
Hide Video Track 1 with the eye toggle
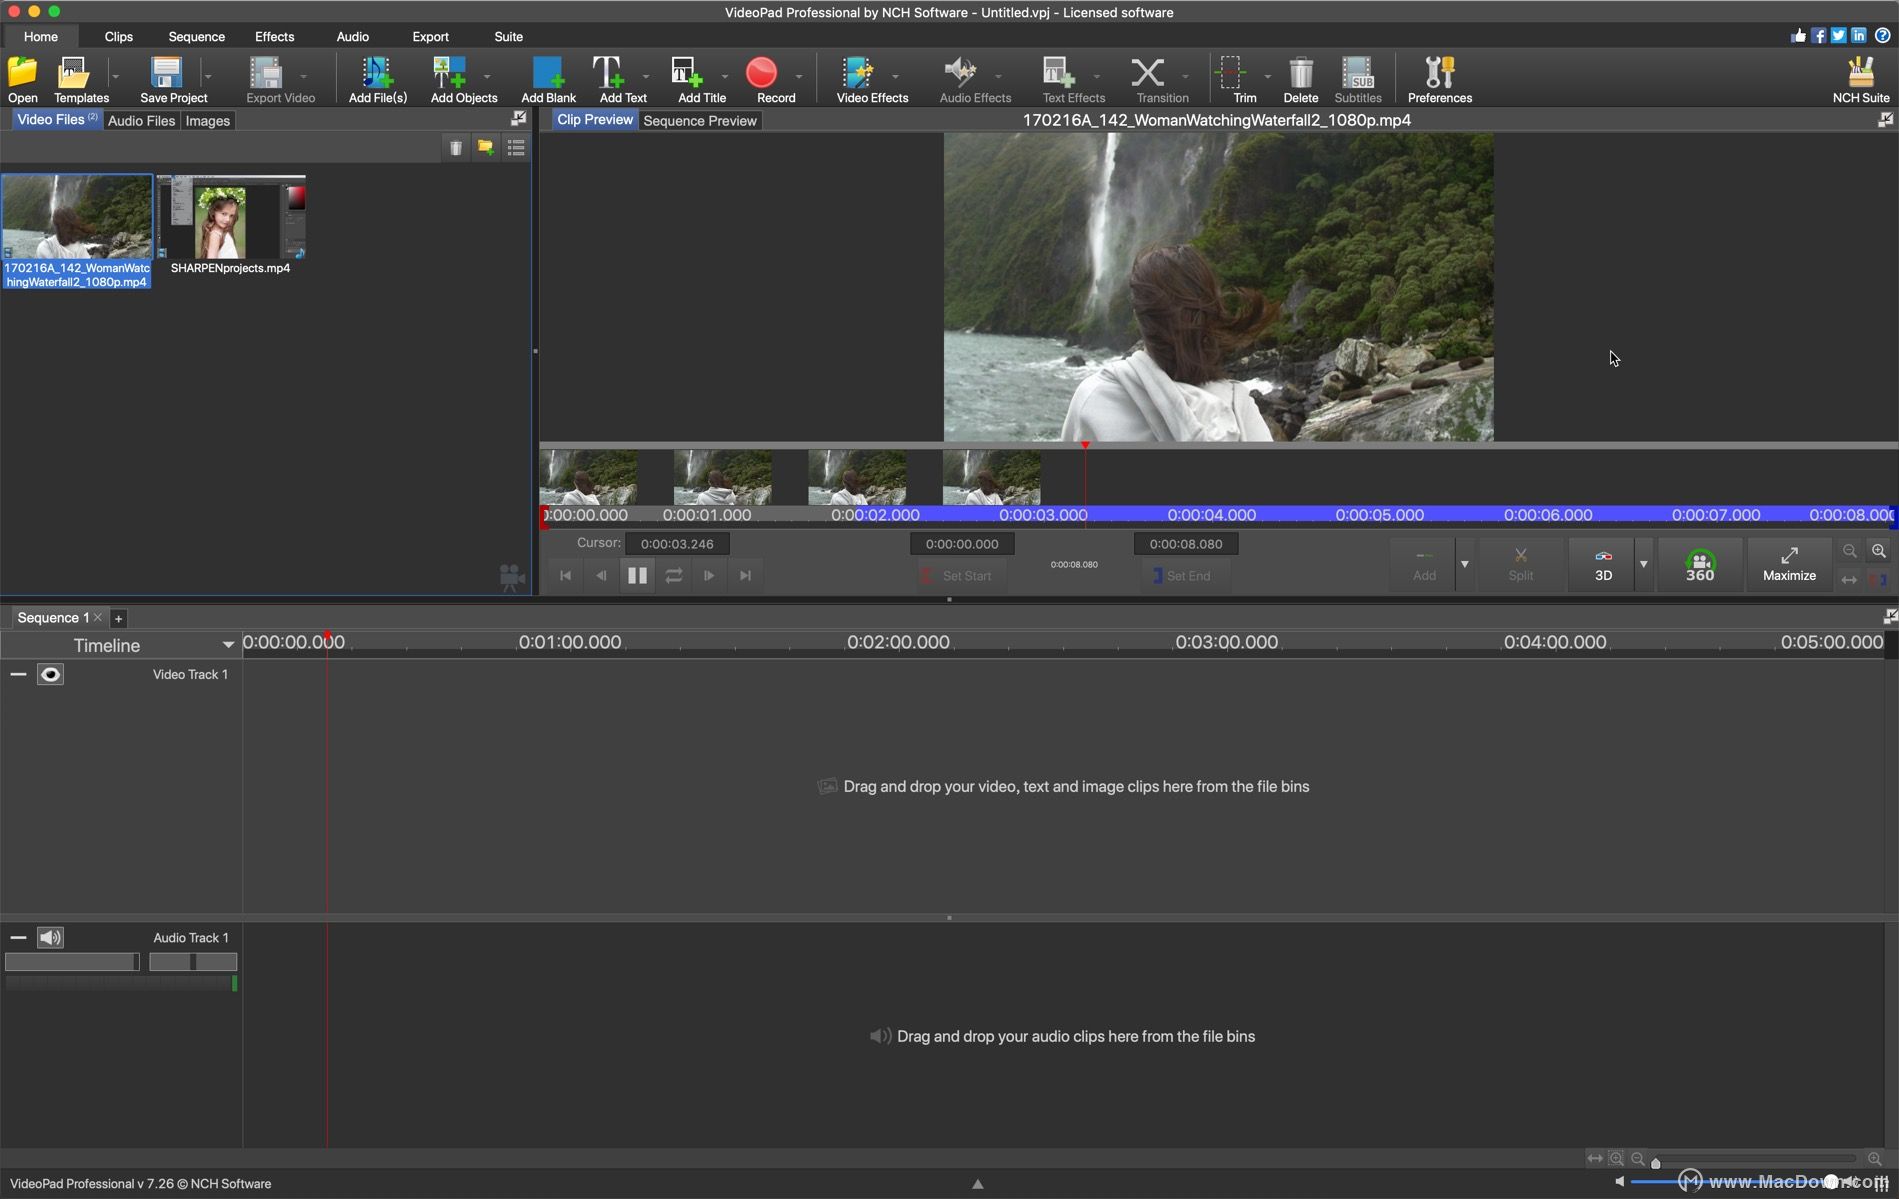pyautogui.click(x=50, y=674)
